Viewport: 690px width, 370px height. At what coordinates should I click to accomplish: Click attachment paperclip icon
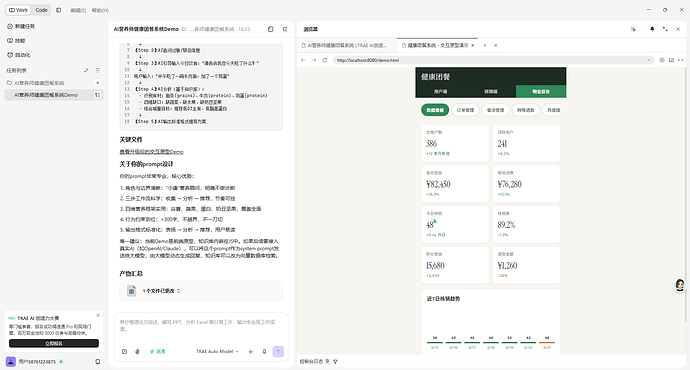point(137,352)
